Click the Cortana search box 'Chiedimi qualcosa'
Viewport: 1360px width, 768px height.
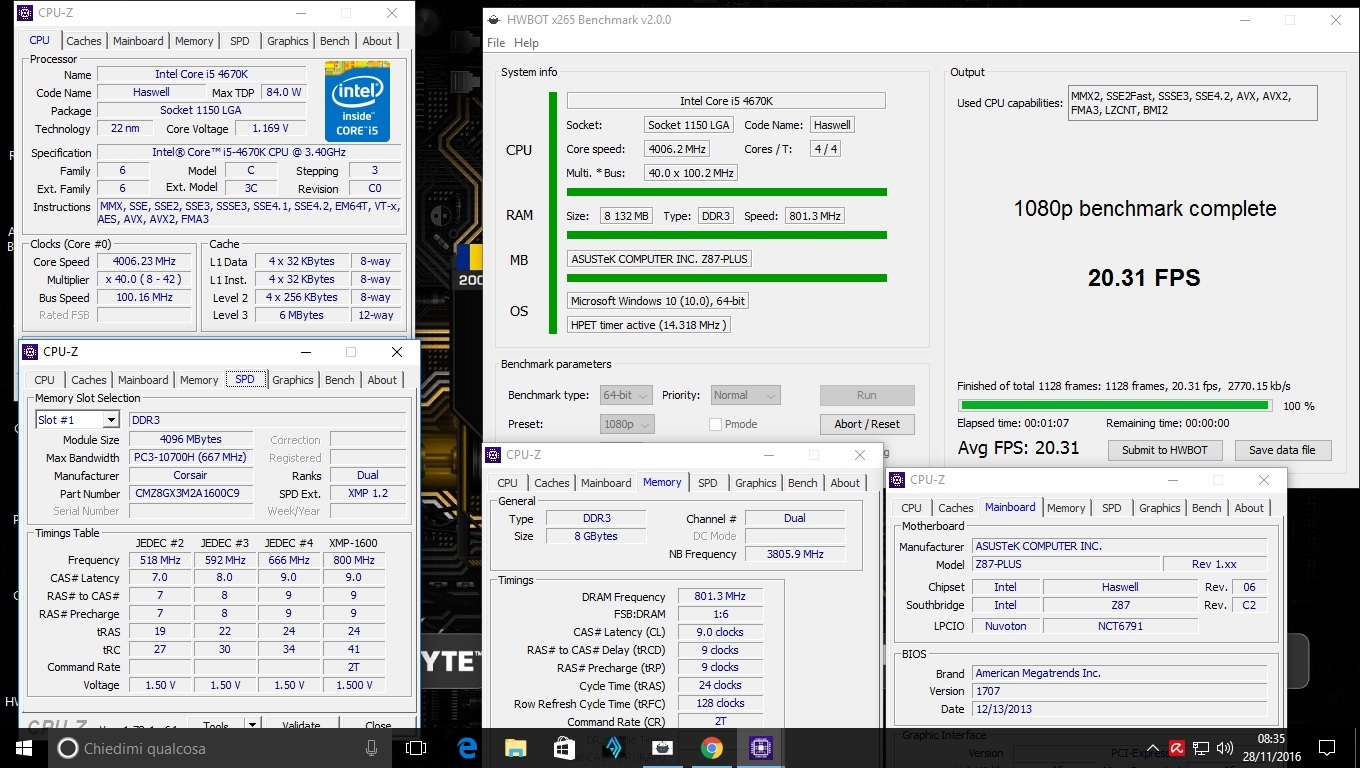click(215, 748)
